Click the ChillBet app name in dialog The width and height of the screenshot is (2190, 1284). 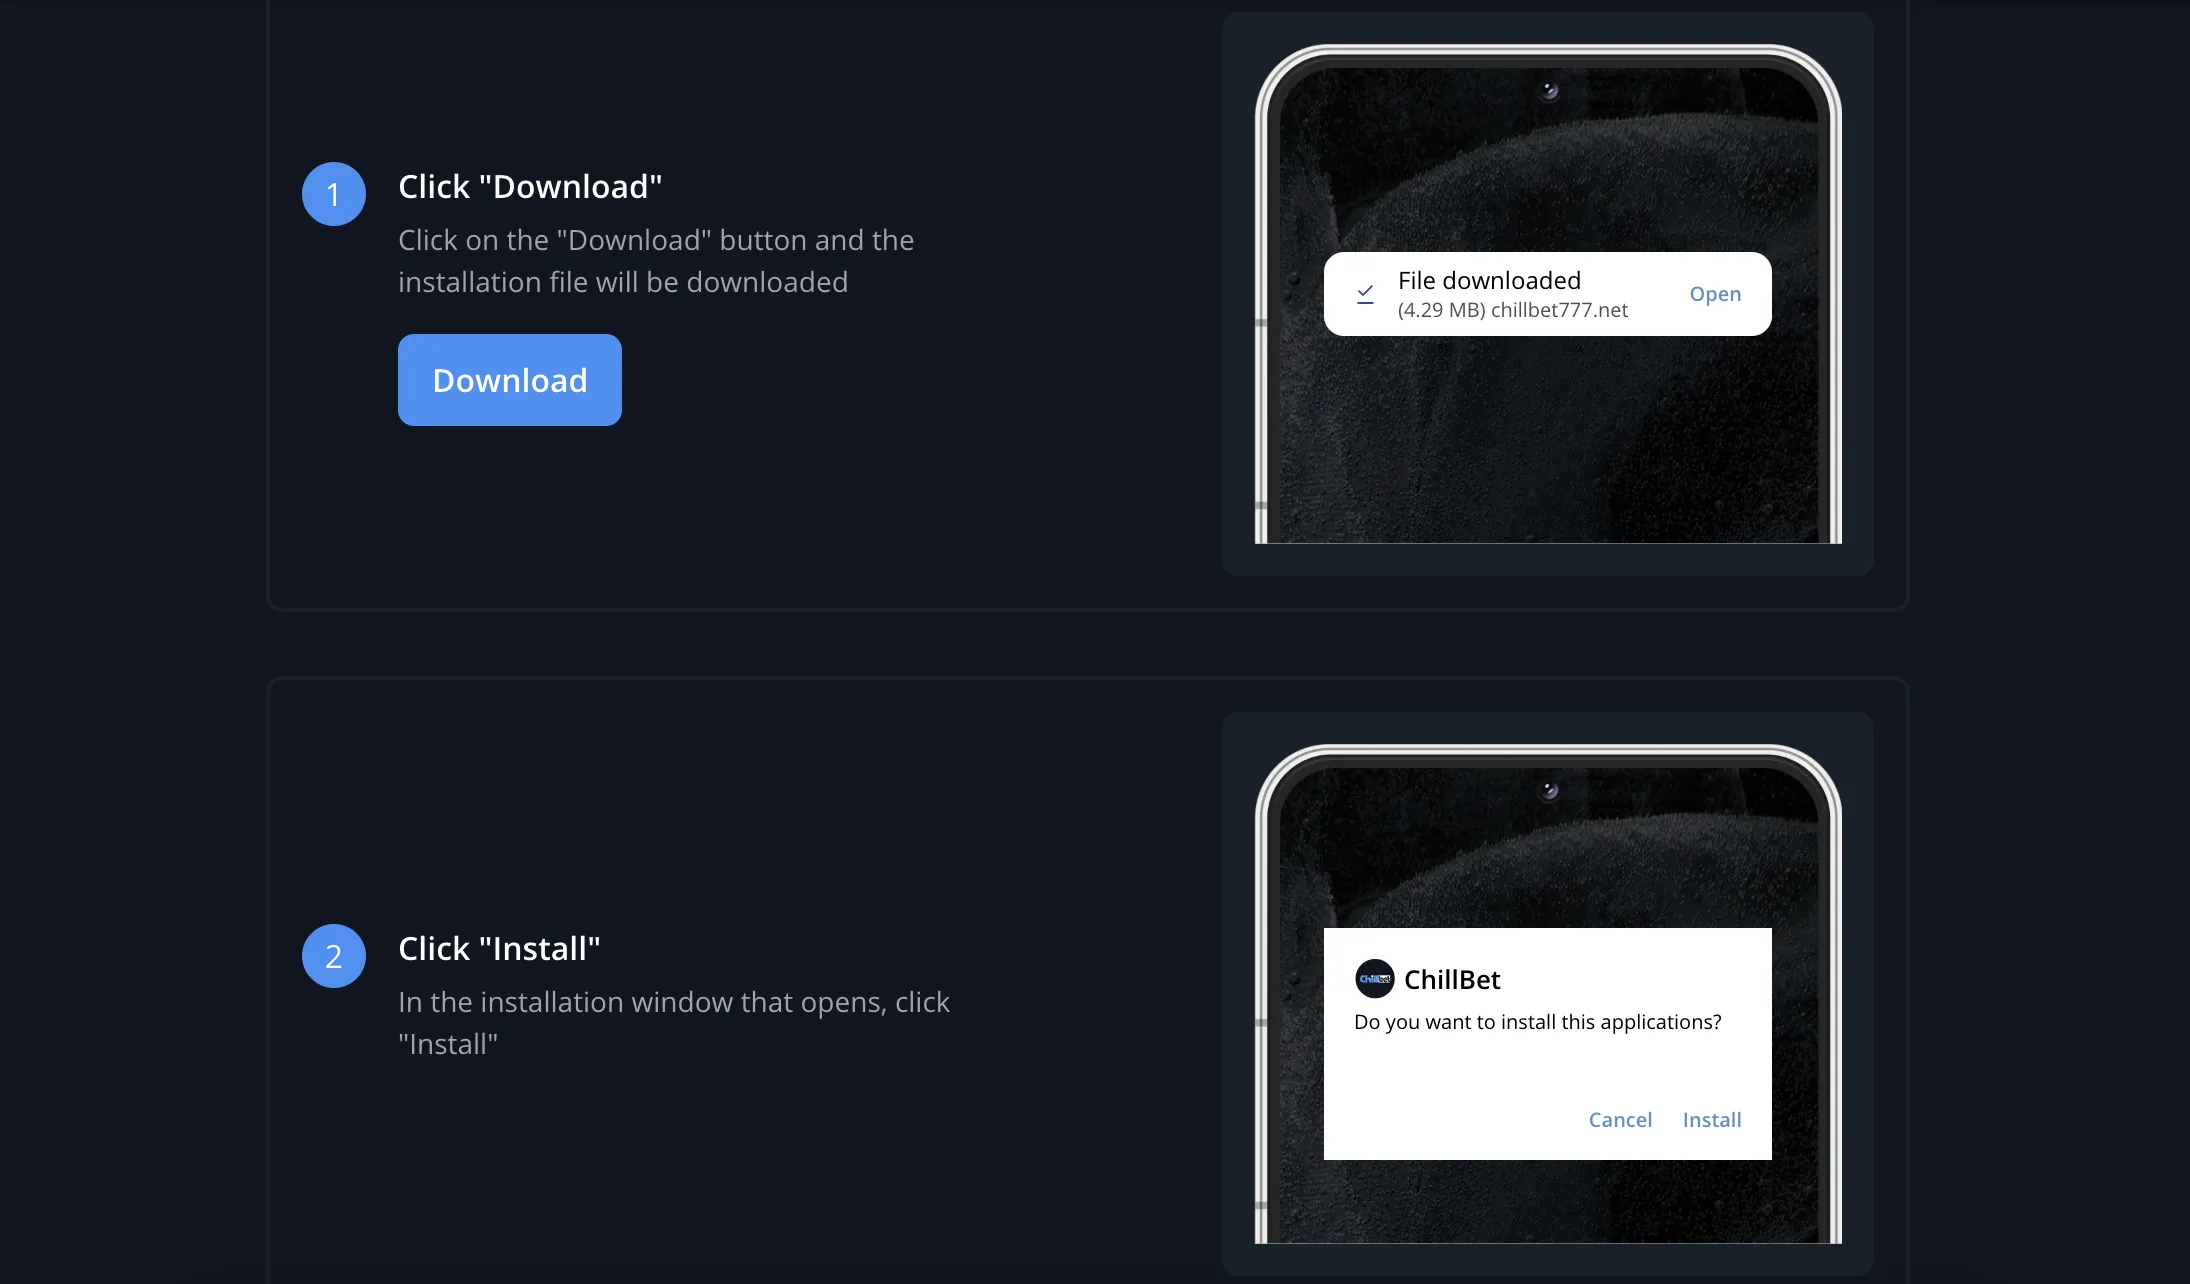pos(1452,980)
